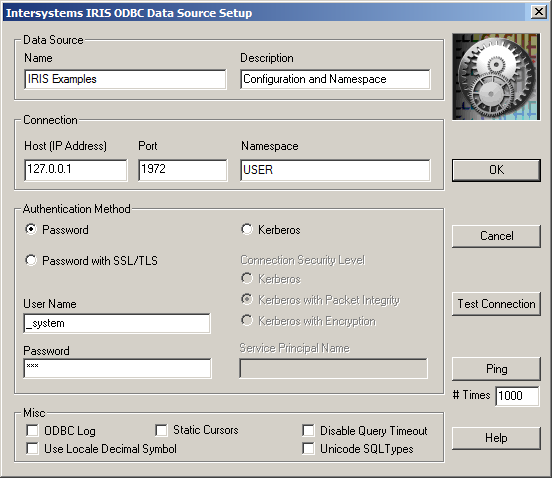Open Help for this dialog

pos(496,438)
